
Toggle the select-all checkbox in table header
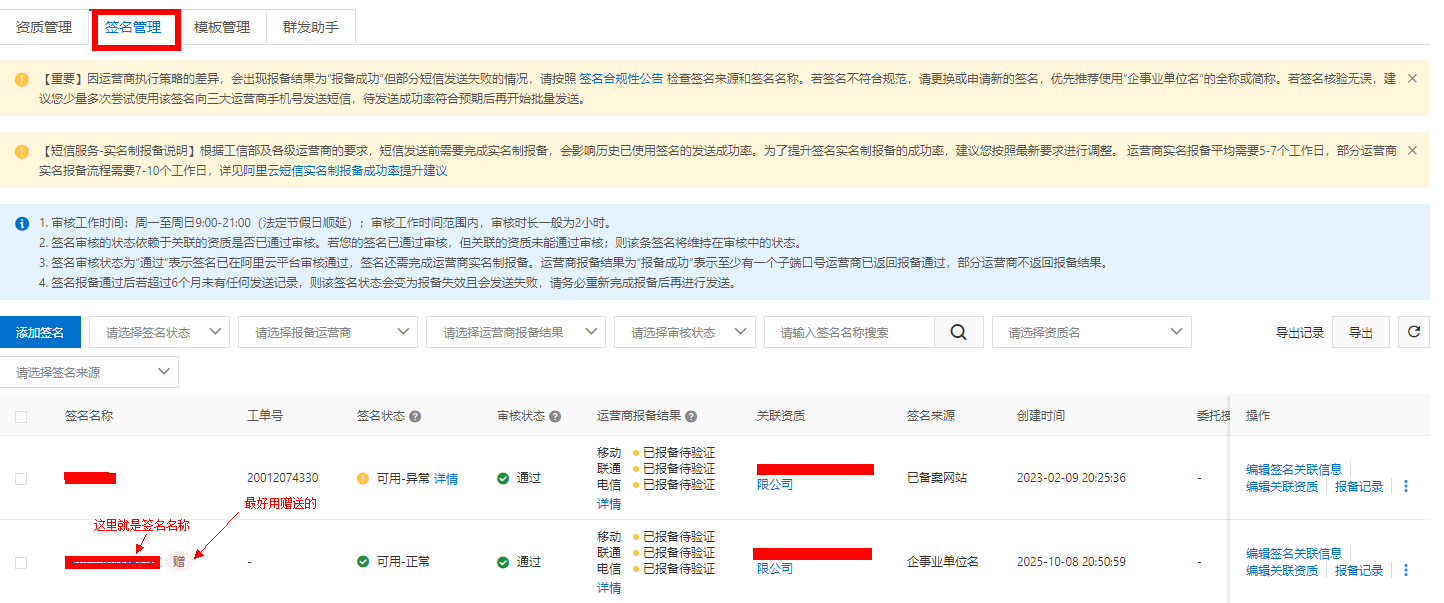pos(21,417)
